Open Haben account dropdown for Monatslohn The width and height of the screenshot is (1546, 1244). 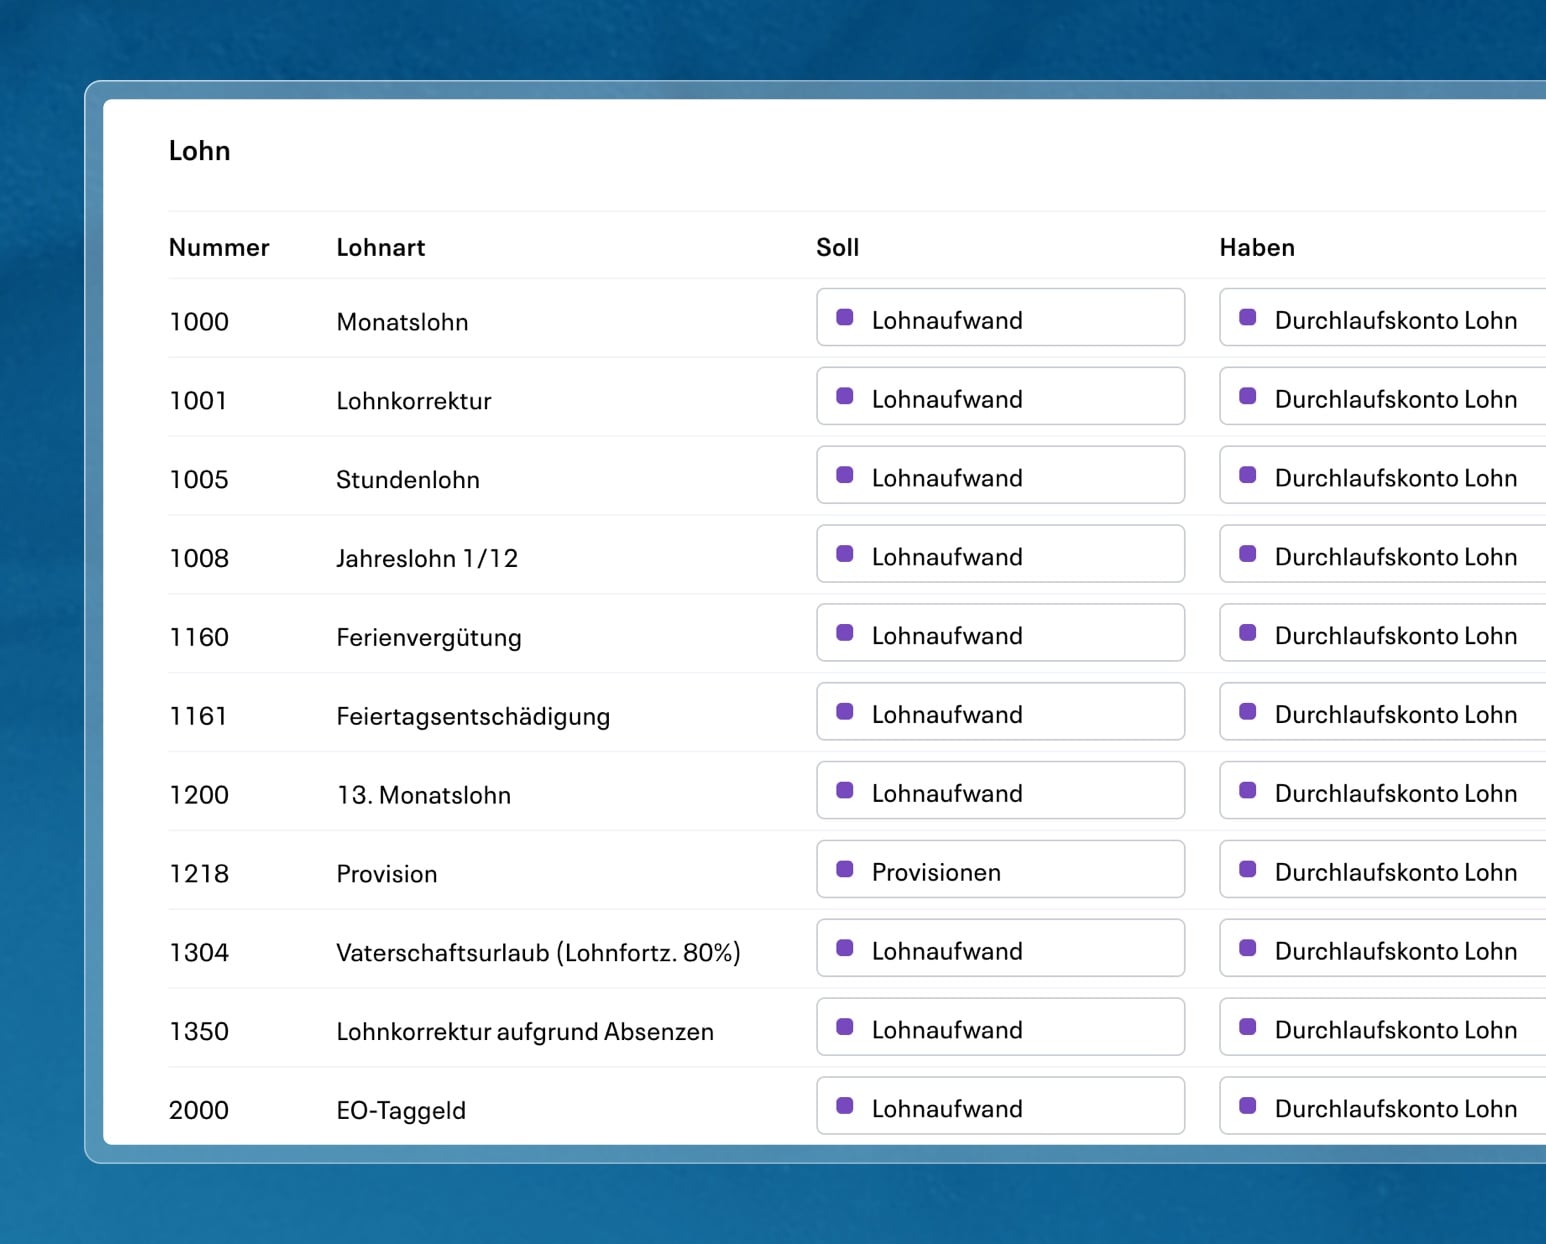pos(1383,317)
